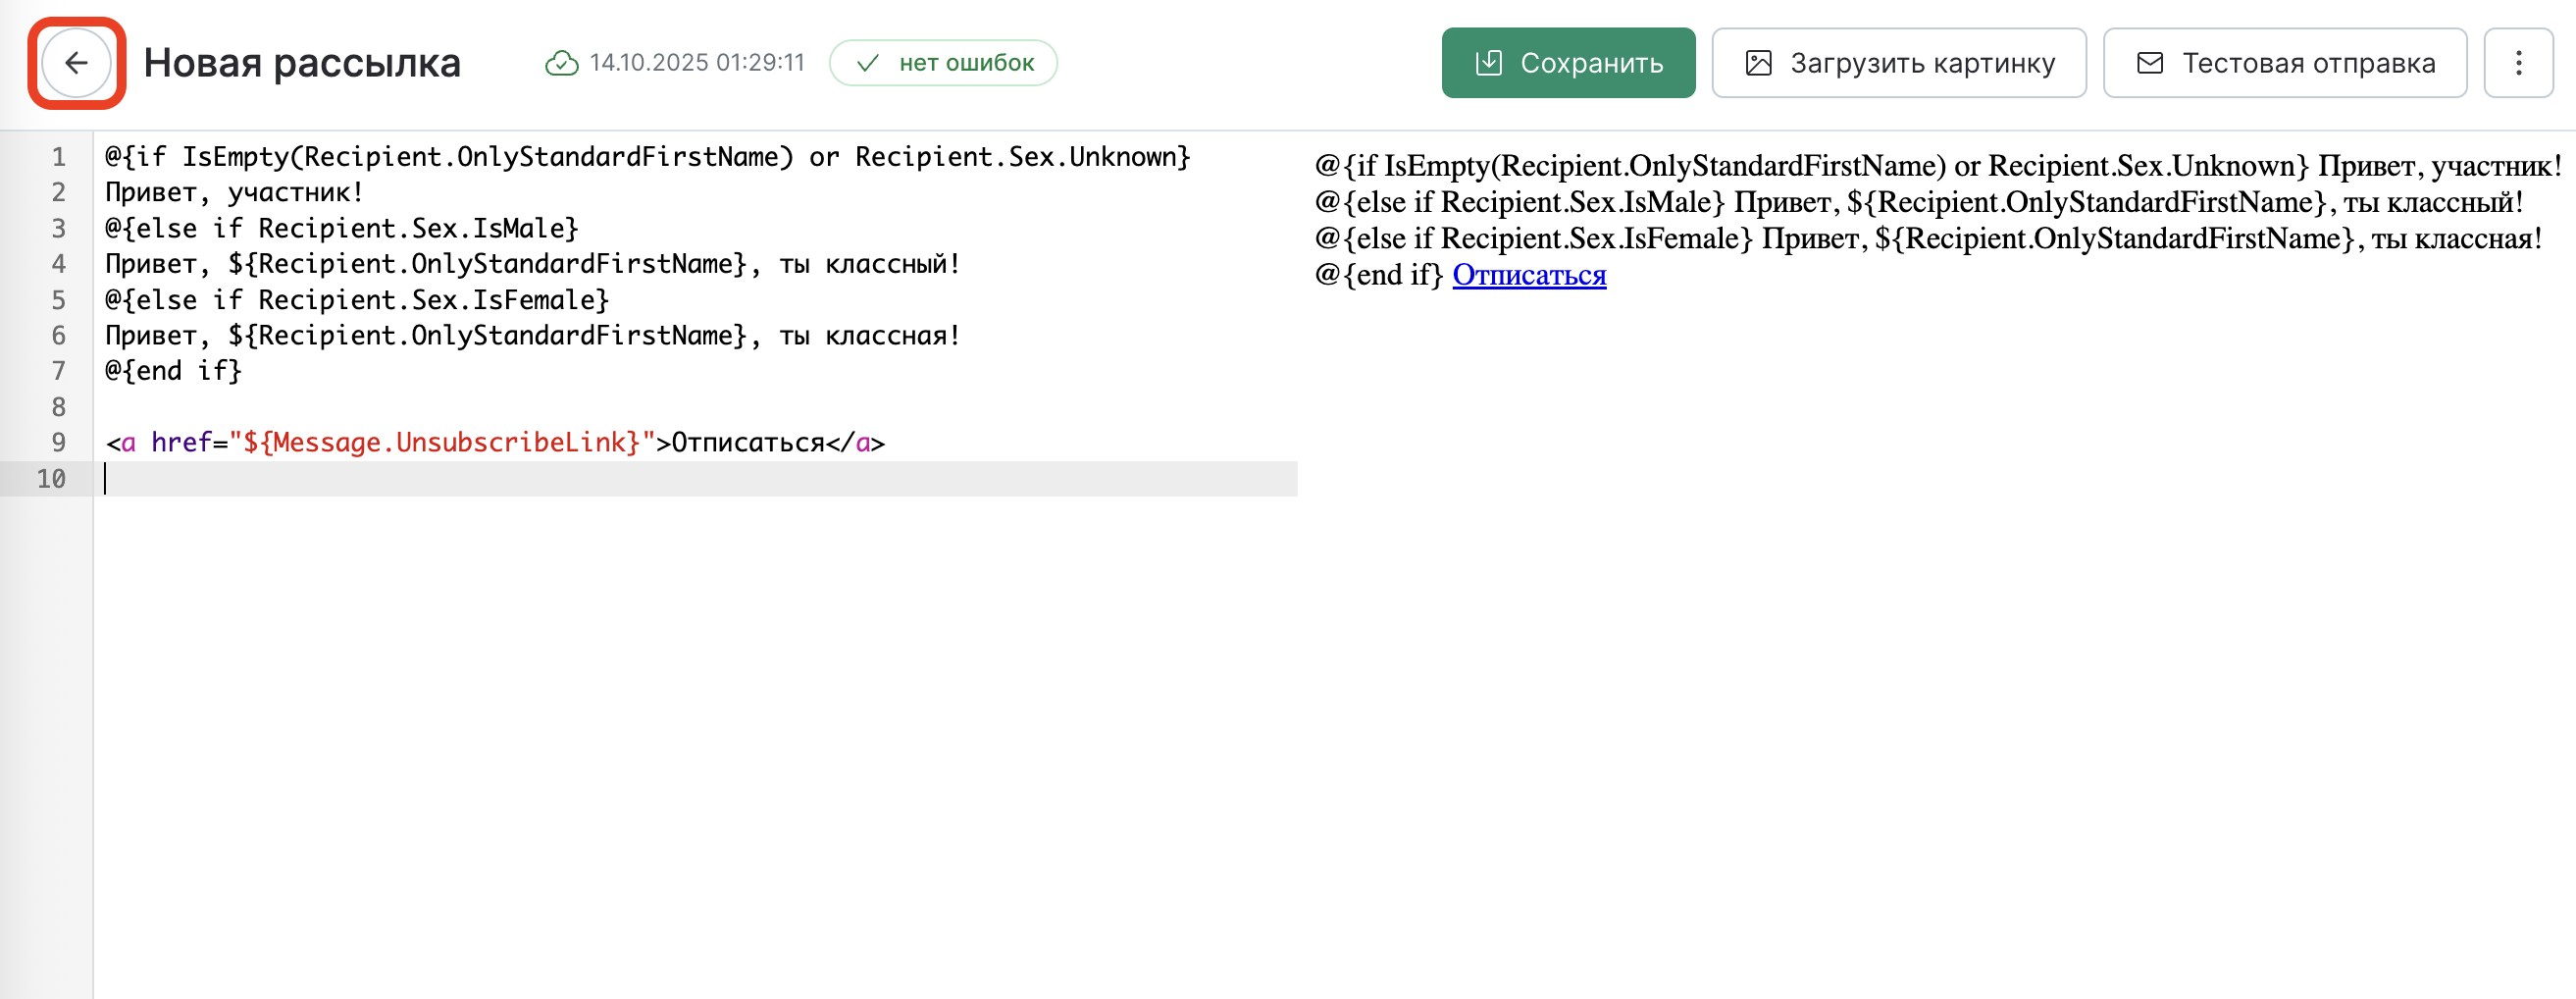Click the picture icon on Загрузить картинку
The width and height of the screenshot is (2576, 999).
(x=1758, y=63)
